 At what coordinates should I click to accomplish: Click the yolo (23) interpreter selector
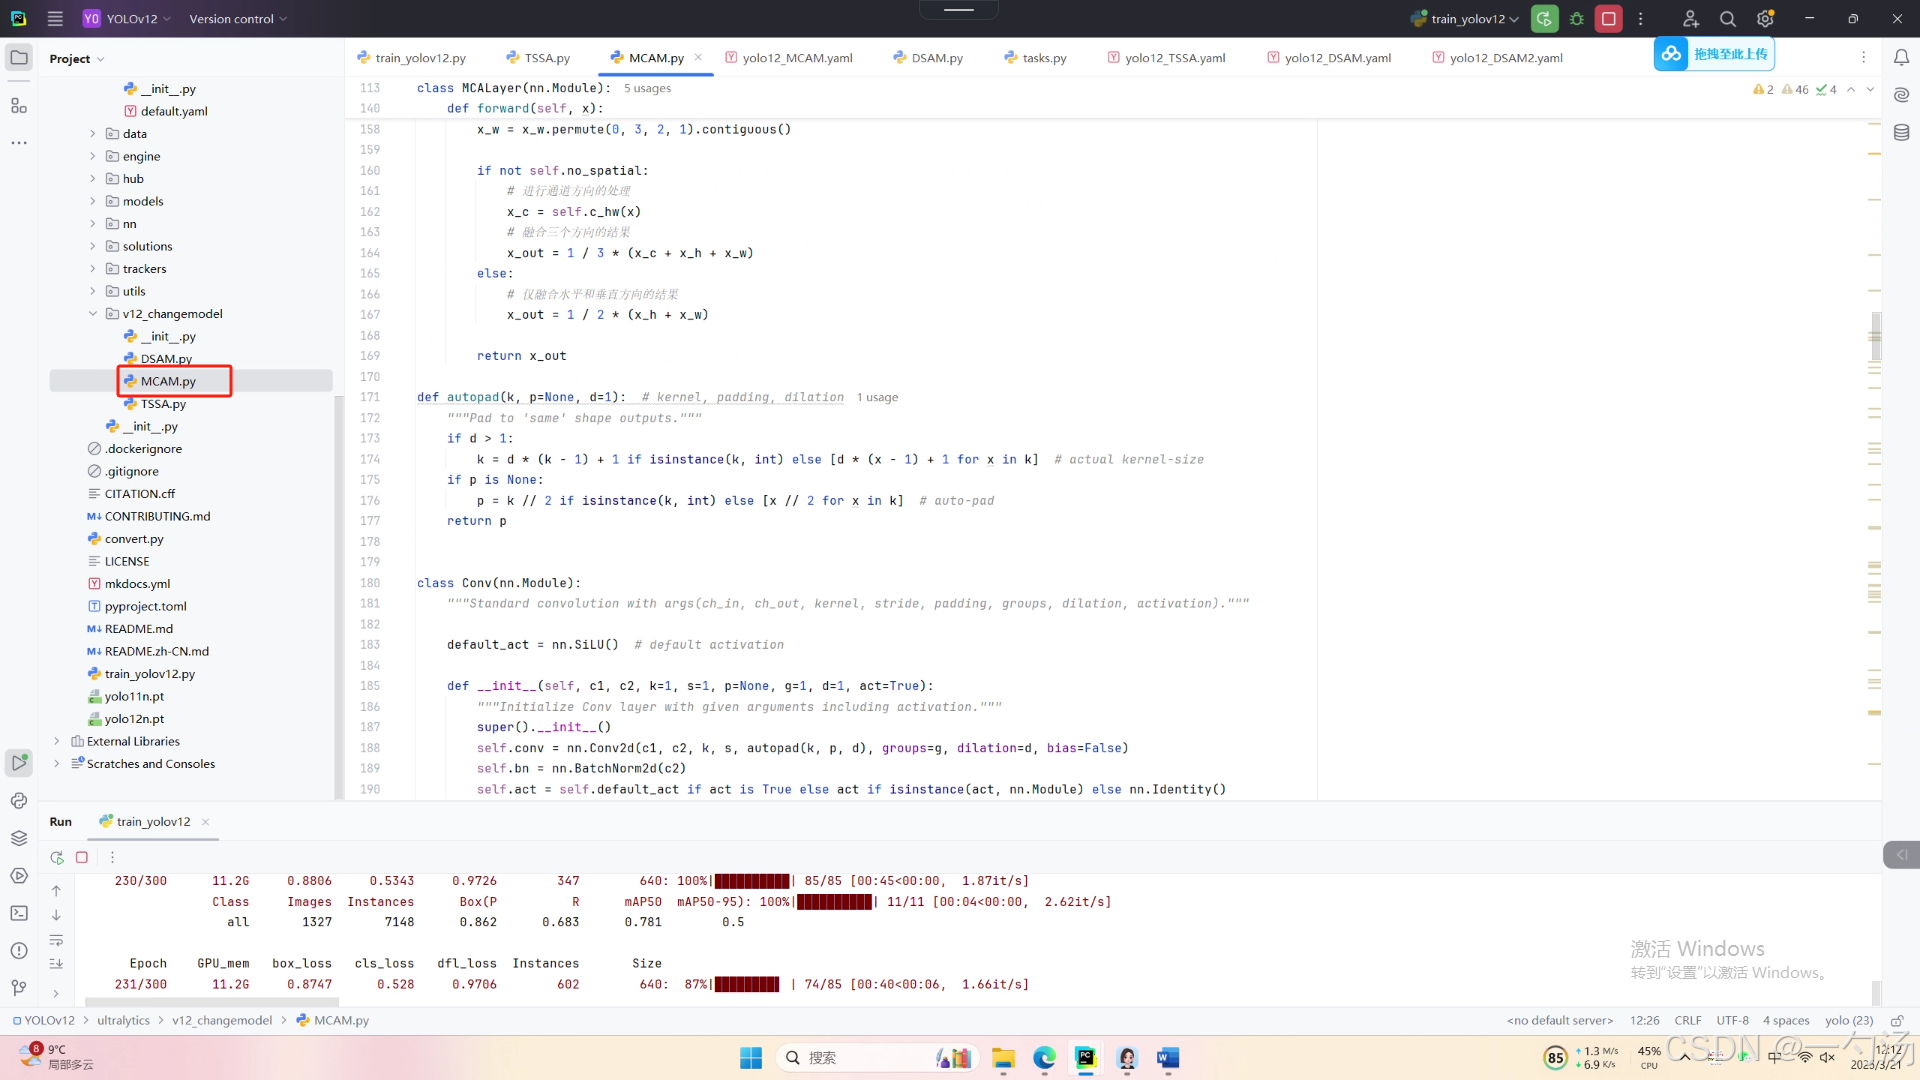[x=1848, y=1020]
